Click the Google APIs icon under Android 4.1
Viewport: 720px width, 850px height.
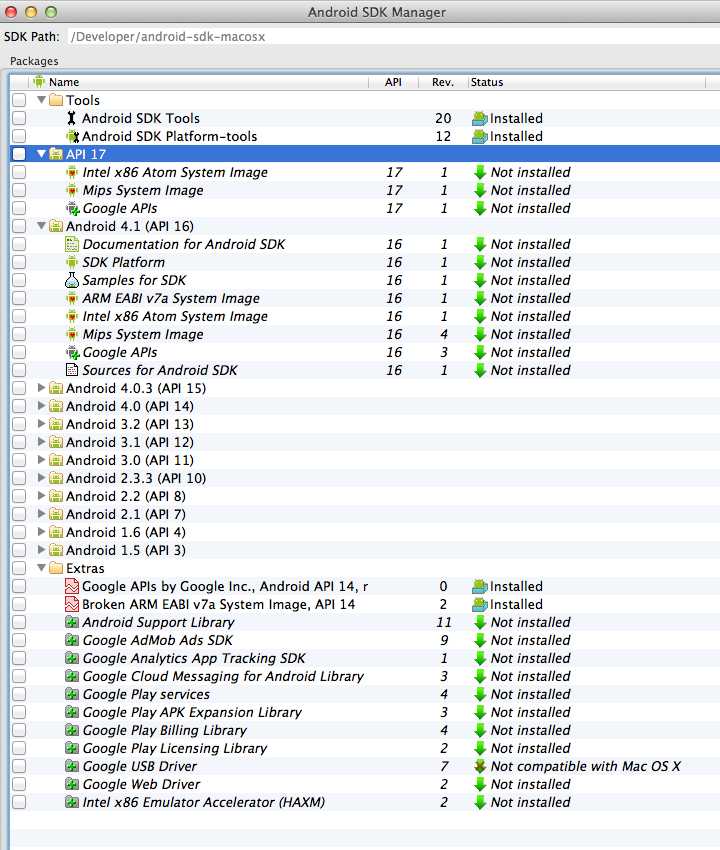pyautogui.click(x=72, y=352)
